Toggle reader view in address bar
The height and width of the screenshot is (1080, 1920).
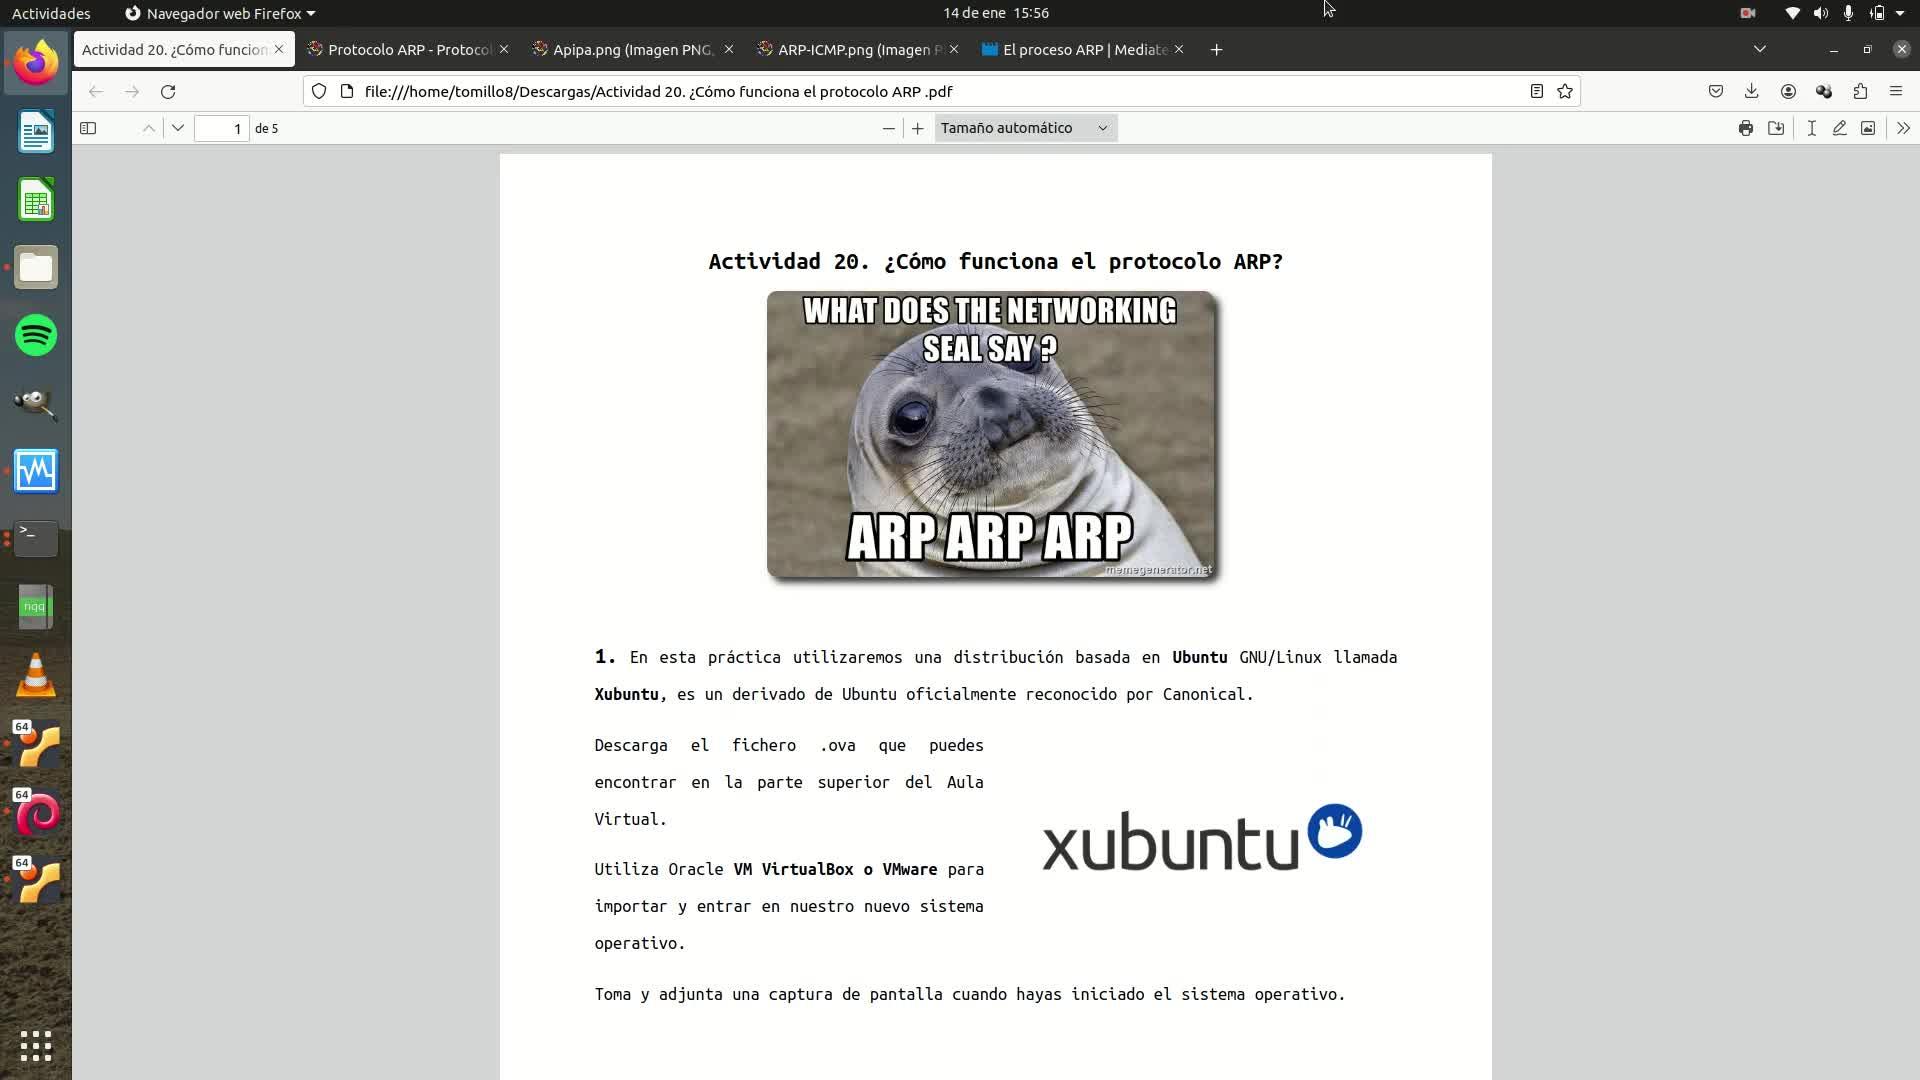pos(1537,91)
